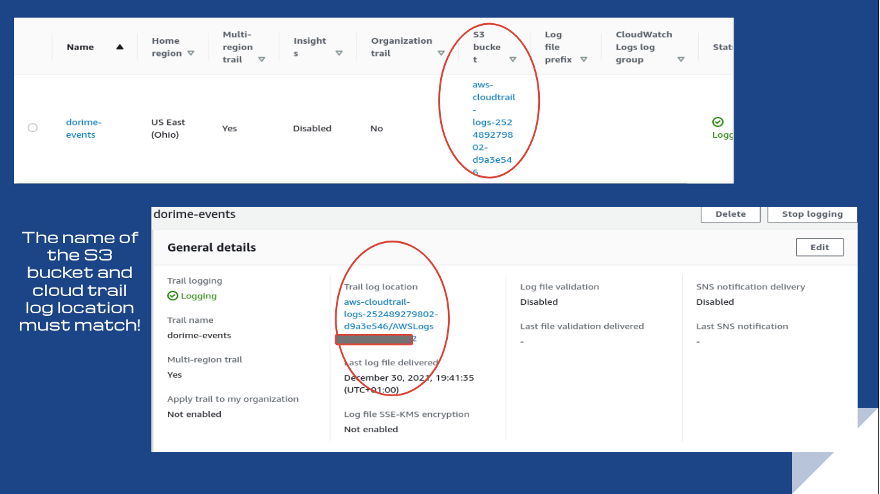Image resolution: width=880 pixels, height=494 pixels.
Task: Click 'dorime-events' value under Trail name
Action: [199, 335]
